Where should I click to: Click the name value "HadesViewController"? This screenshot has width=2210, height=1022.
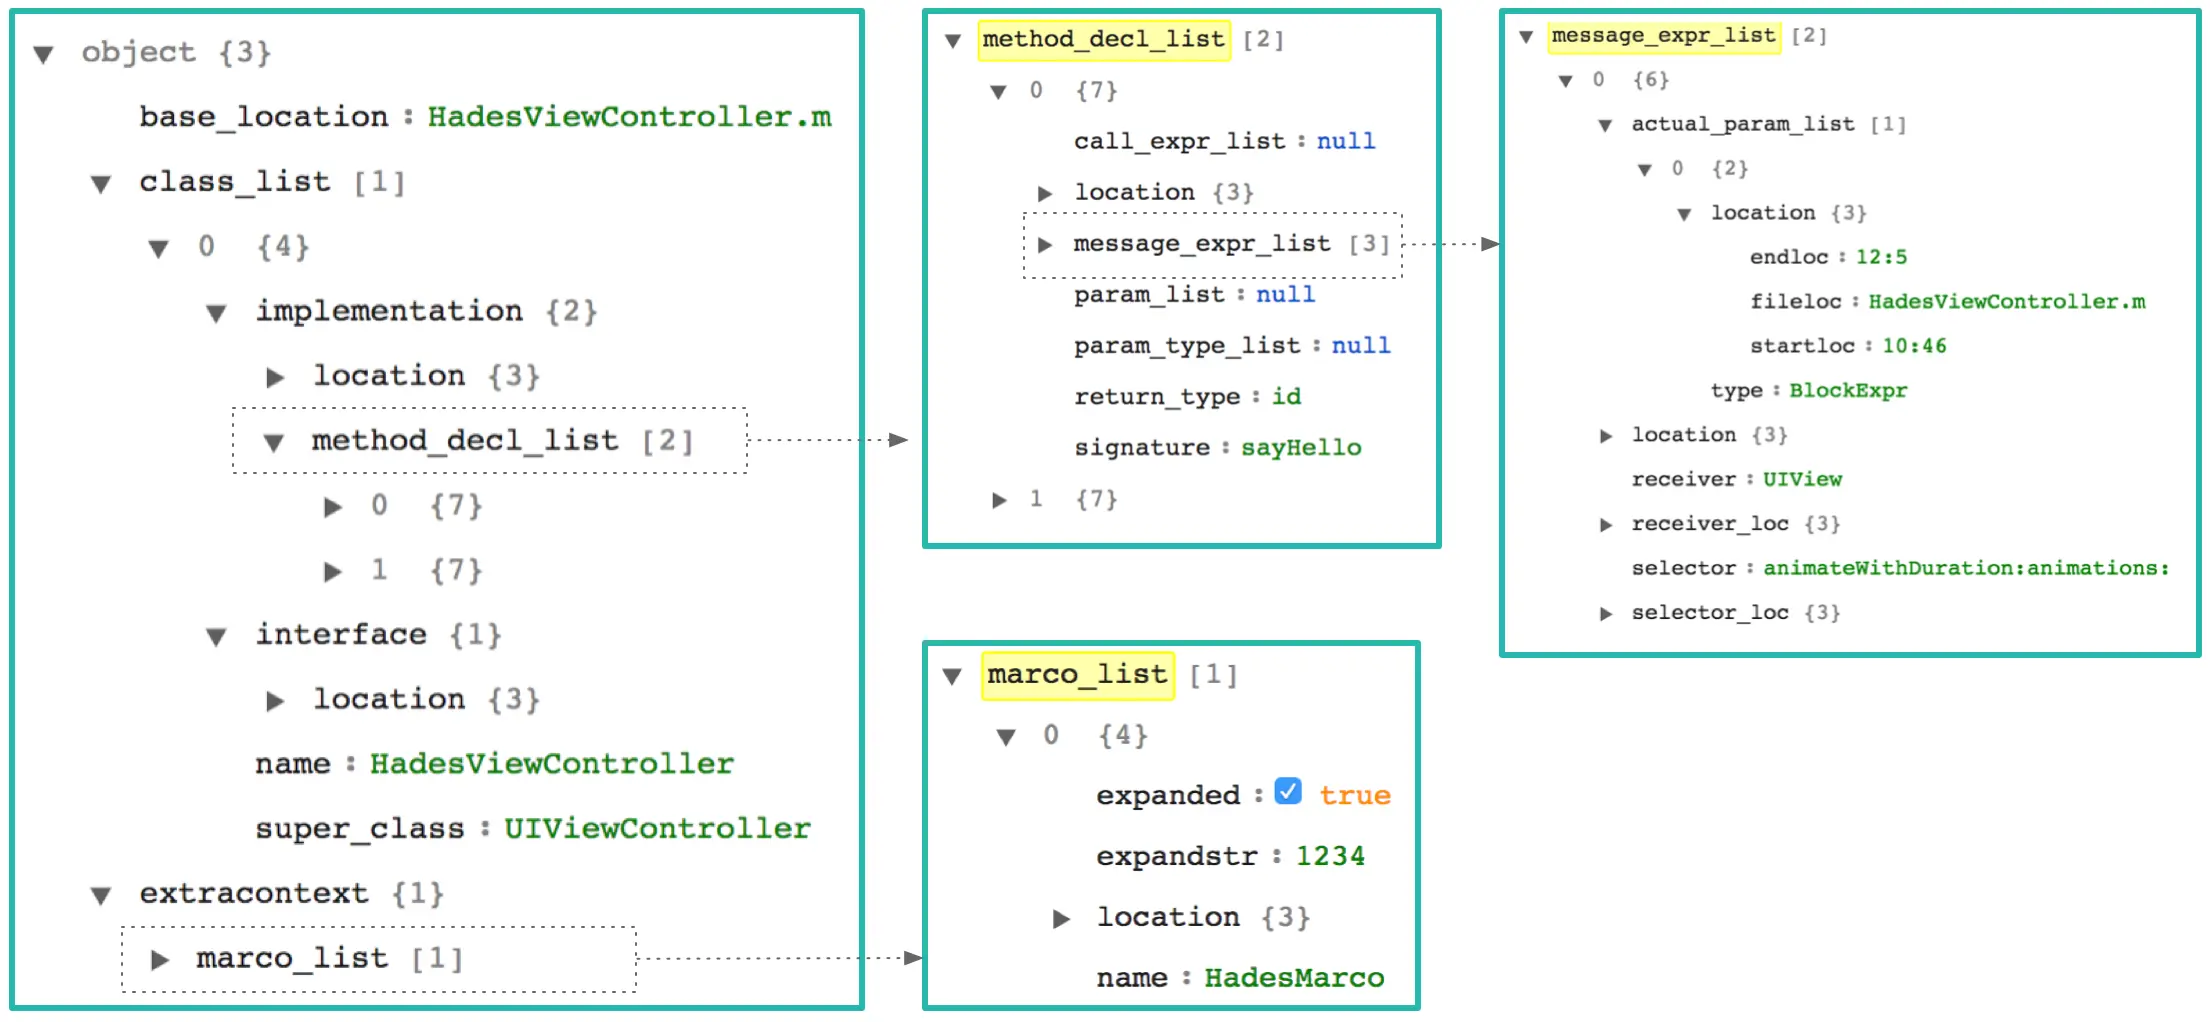552,764
